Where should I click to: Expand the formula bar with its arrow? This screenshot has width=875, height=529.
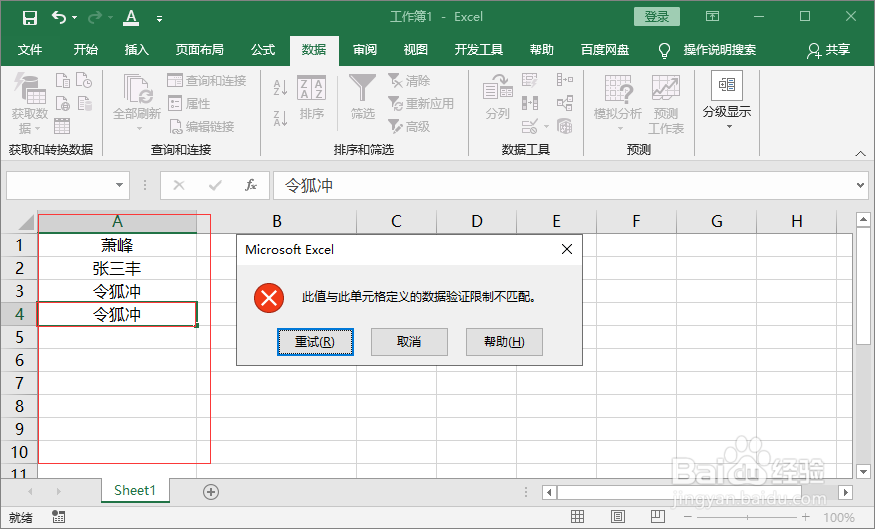[860, 185]
